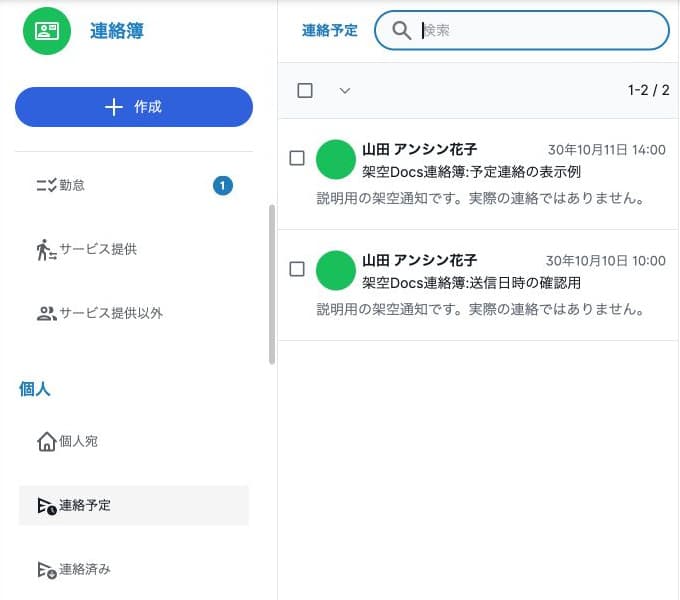Expand the selection dropdown chevron
This screenshot has width=680, height=600.
345,91
